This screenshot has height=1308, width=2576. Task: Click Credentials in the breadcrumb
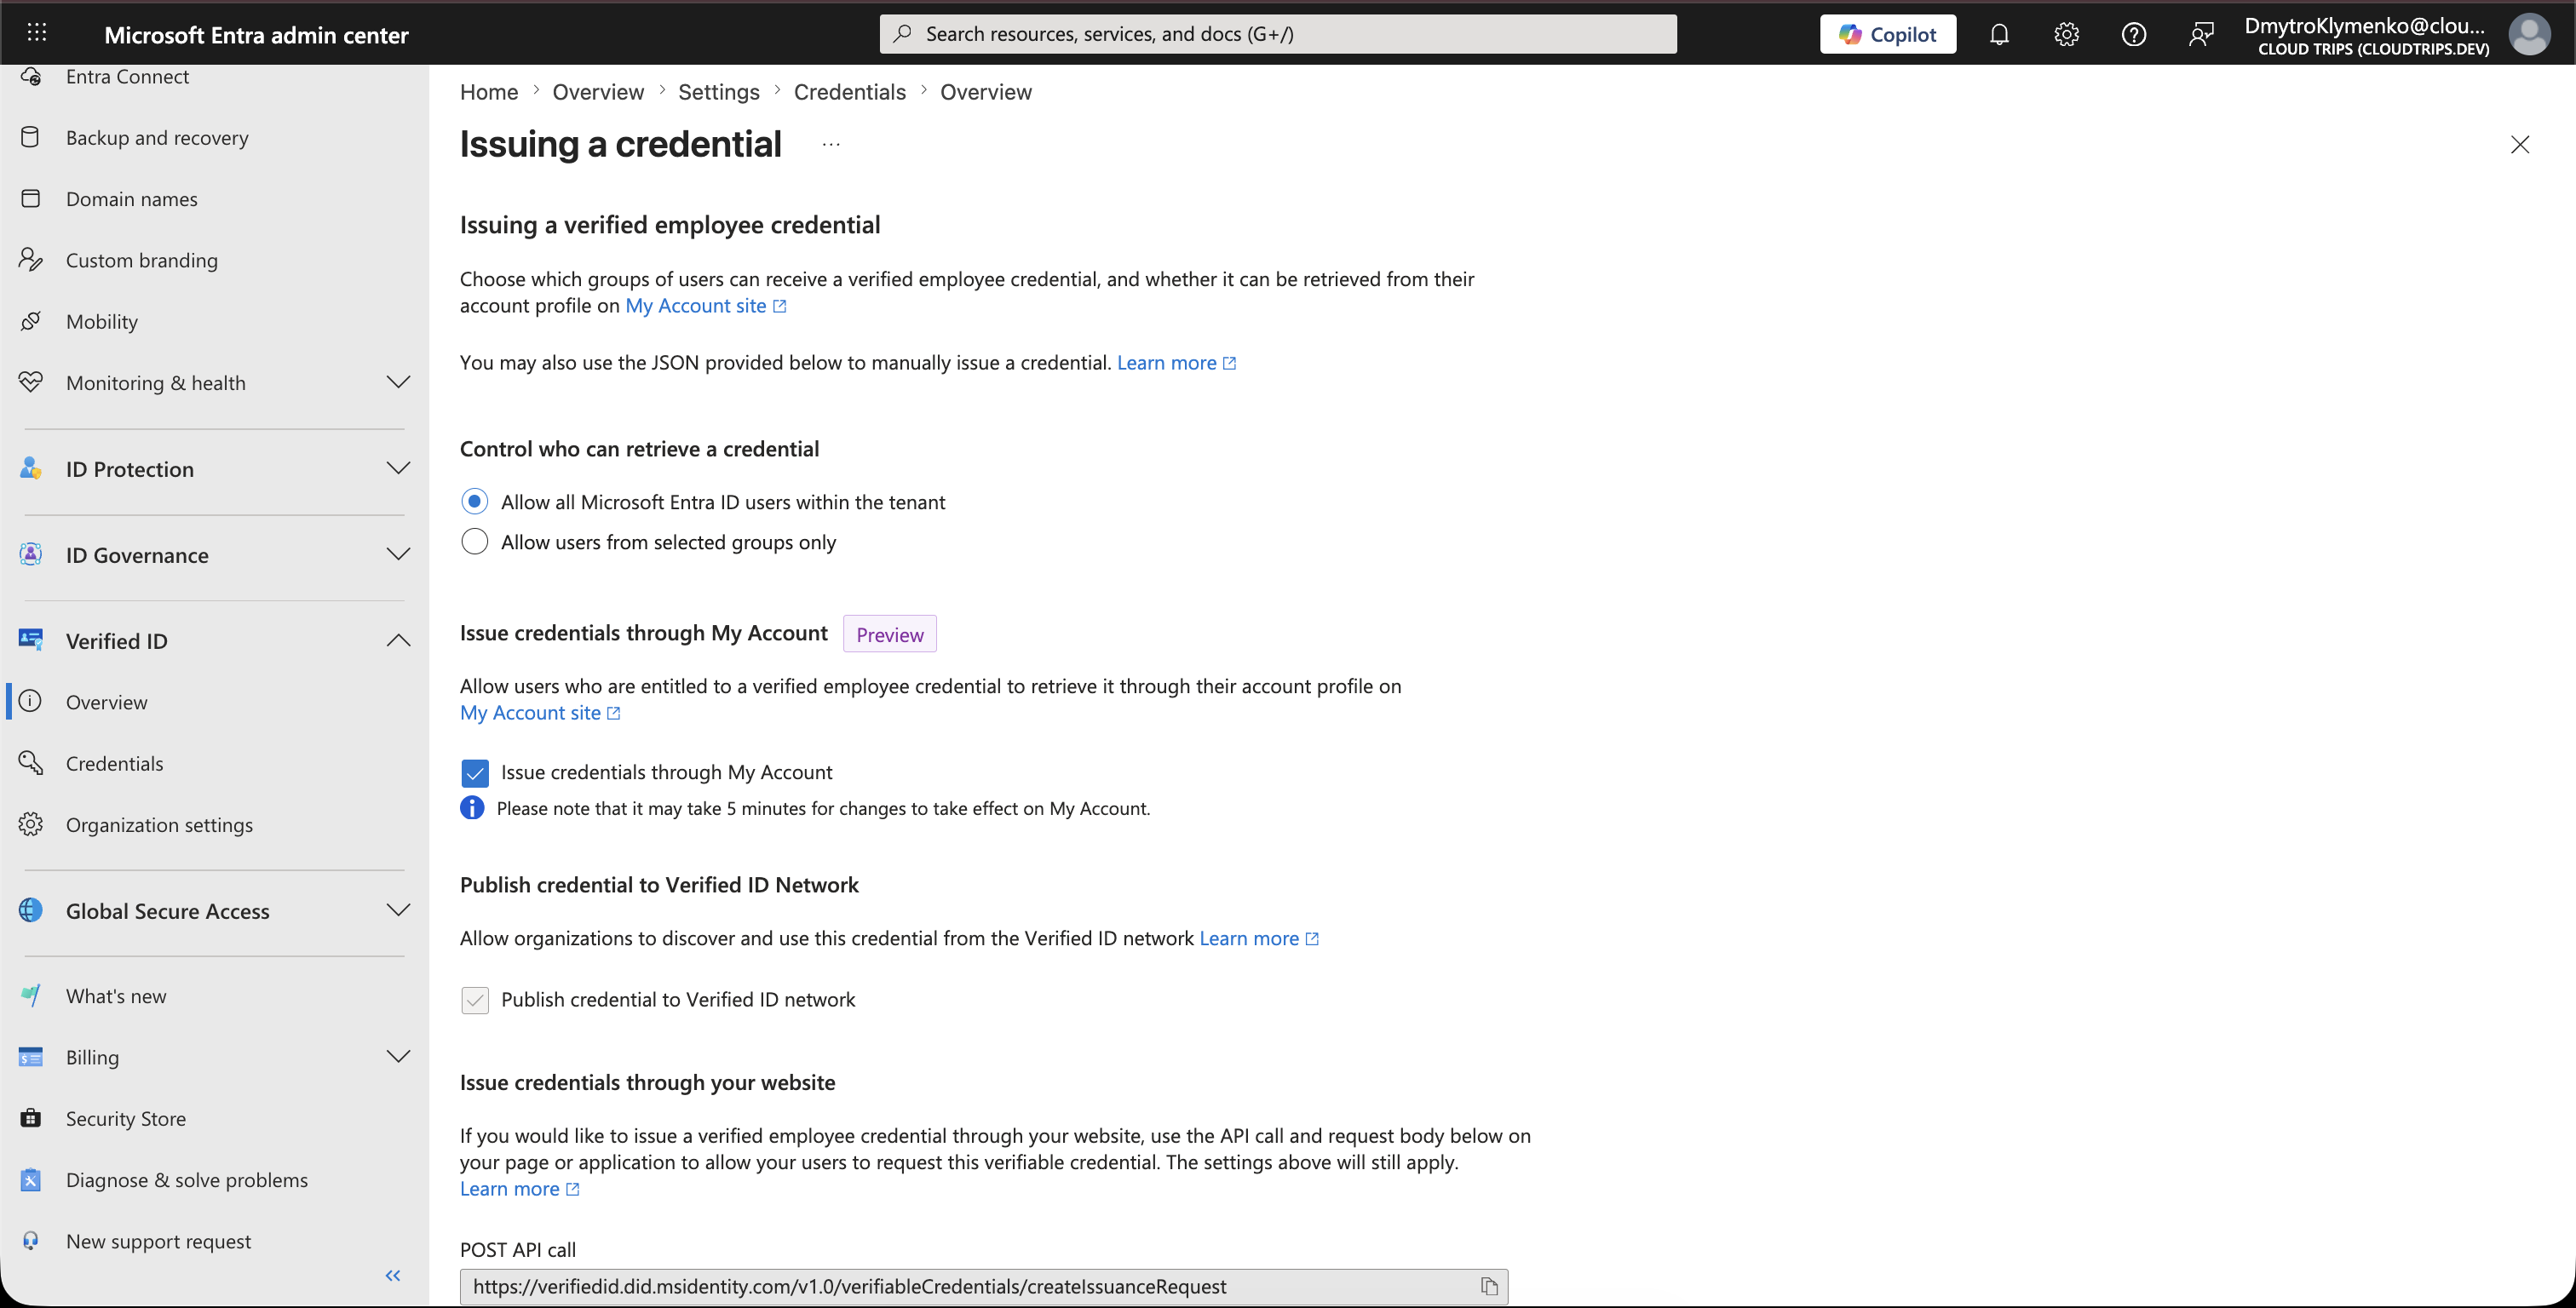pos(850,92)
